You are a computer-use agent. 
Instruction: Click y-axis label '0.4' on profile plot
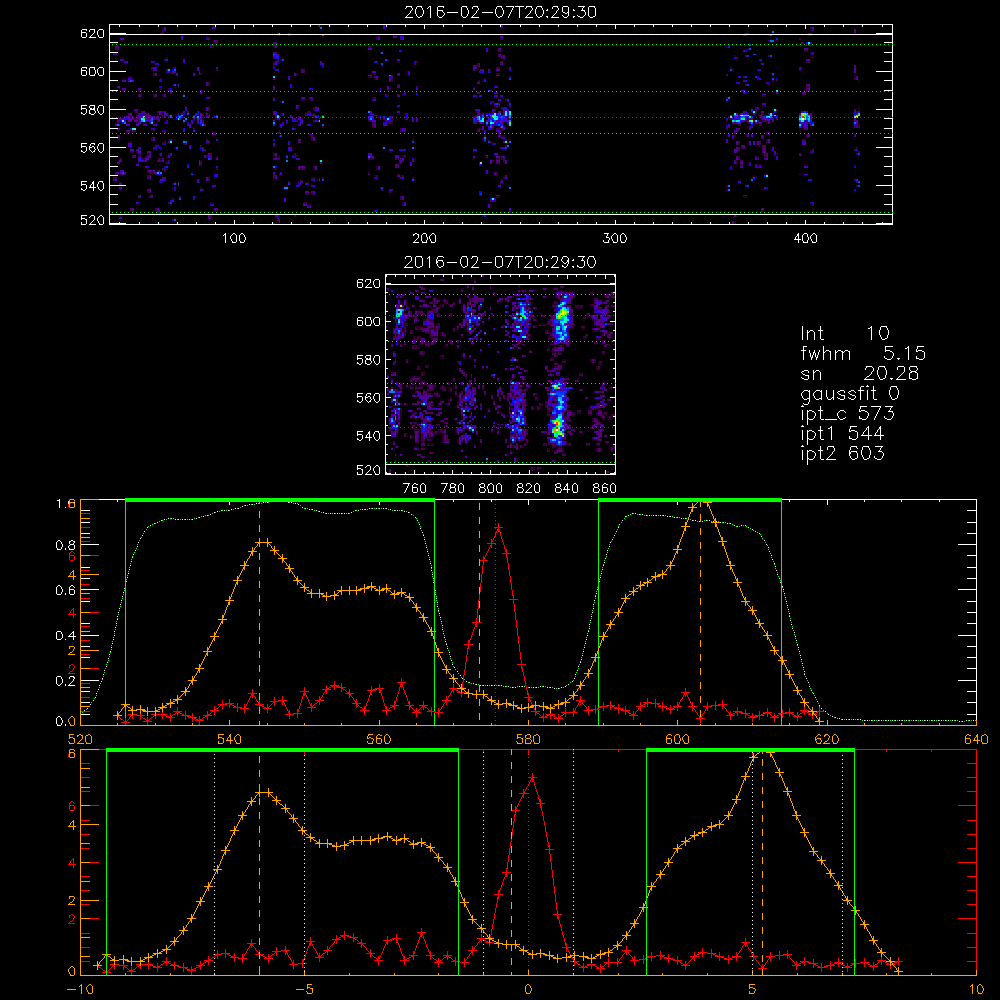(66, 636)
